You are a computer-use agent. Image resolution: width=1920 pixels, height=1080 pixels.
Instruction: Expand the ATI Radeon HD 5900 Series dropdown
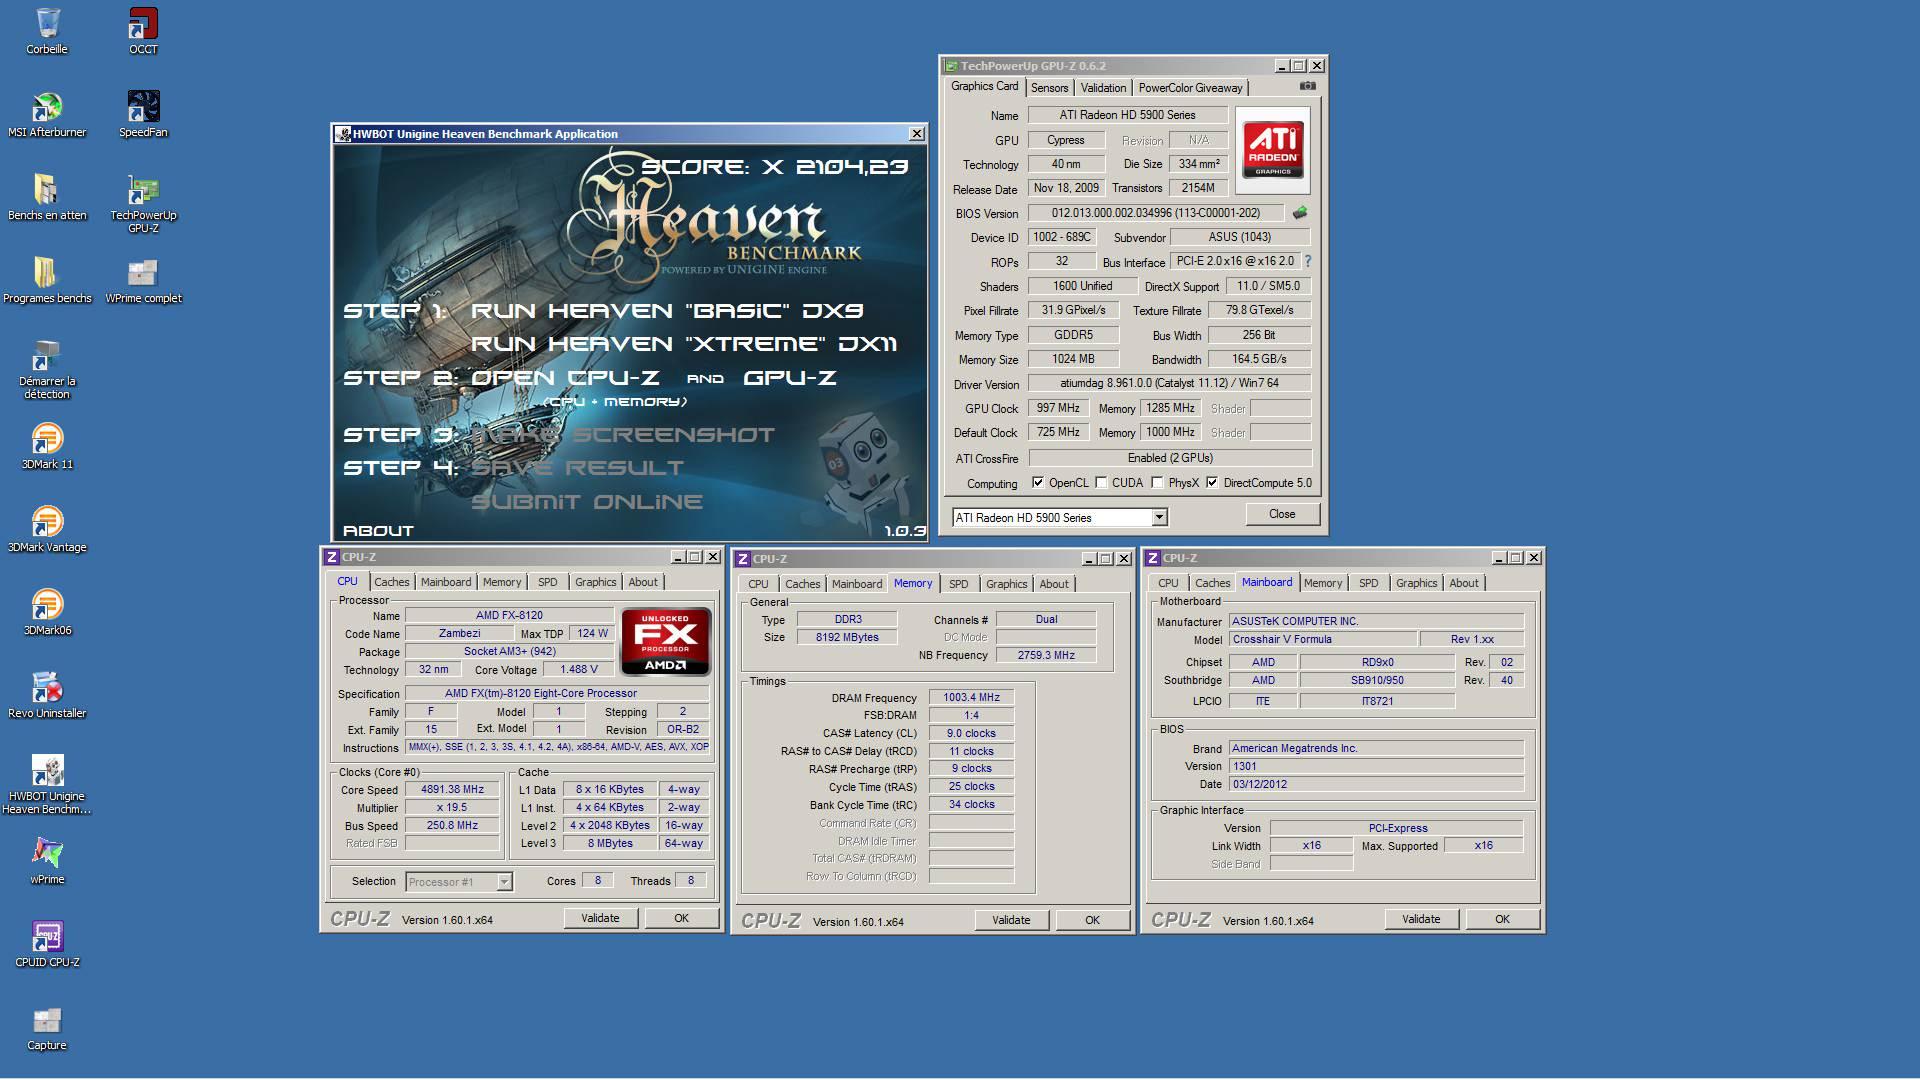click(1159, 517)
